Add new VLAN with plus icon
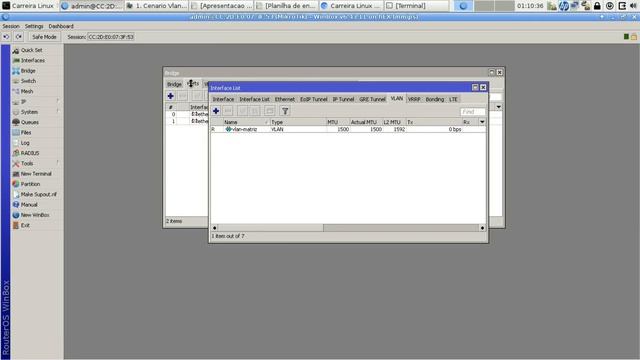The height and width of the screenshot is (360, 640). (216, 111)
